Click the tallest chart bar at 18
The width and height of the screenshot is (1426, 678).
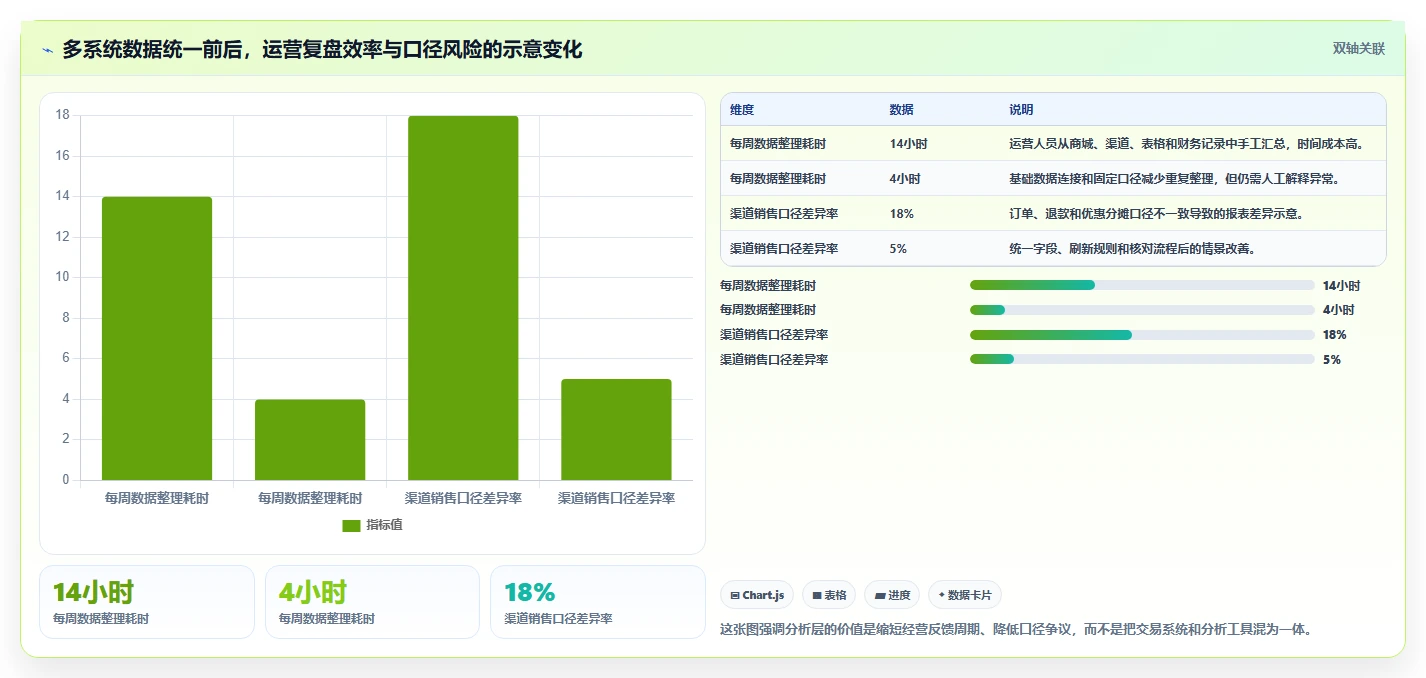[463, 298]
